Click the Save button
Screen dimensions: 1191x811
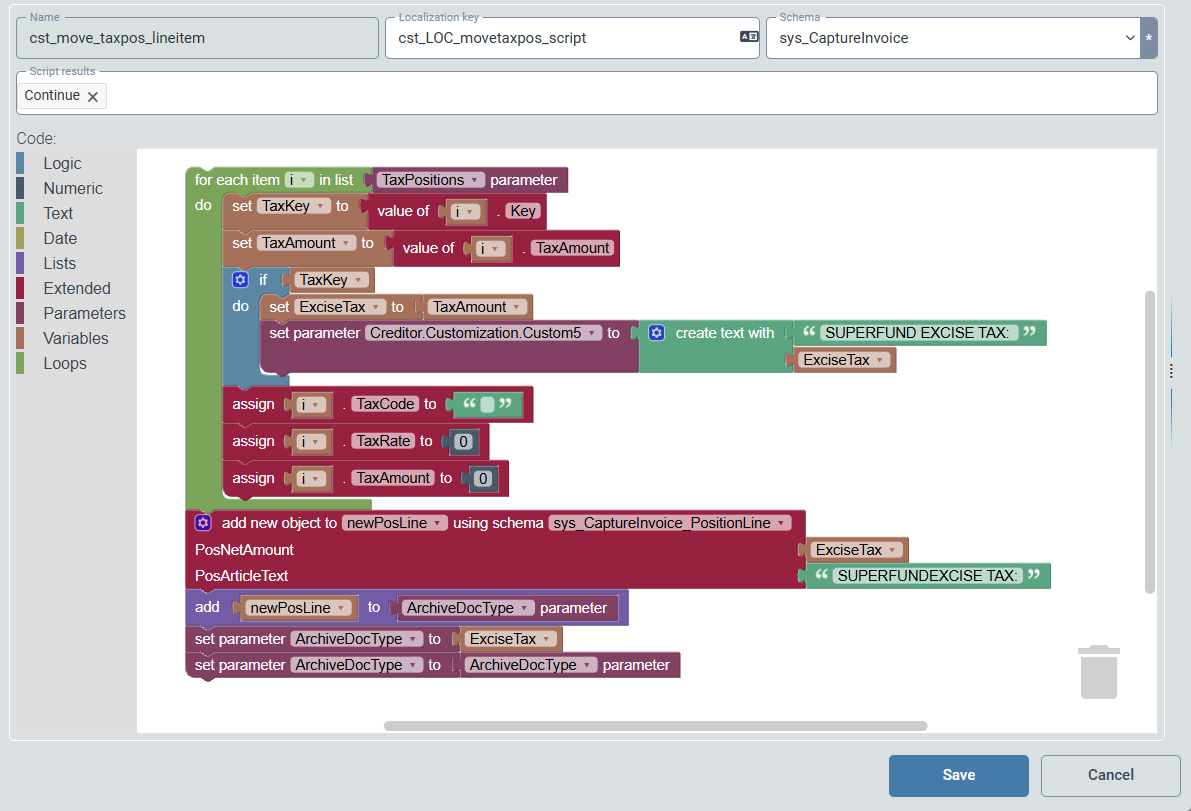coord(958,775)
